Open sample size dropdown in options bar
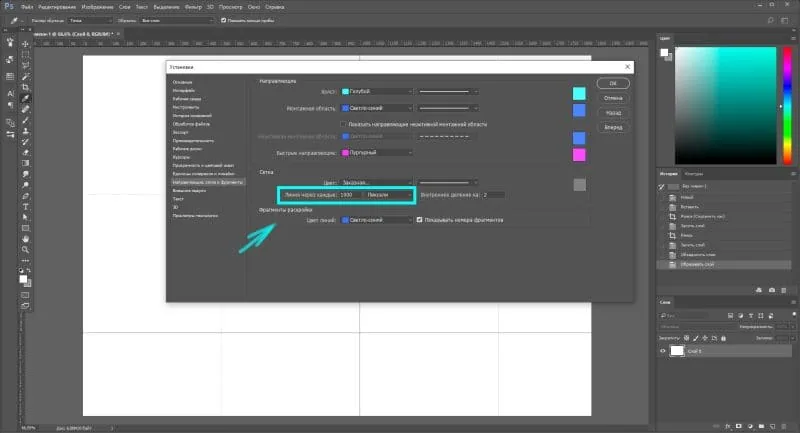Screen dimensions: 800x433 (x=90, y=20)
